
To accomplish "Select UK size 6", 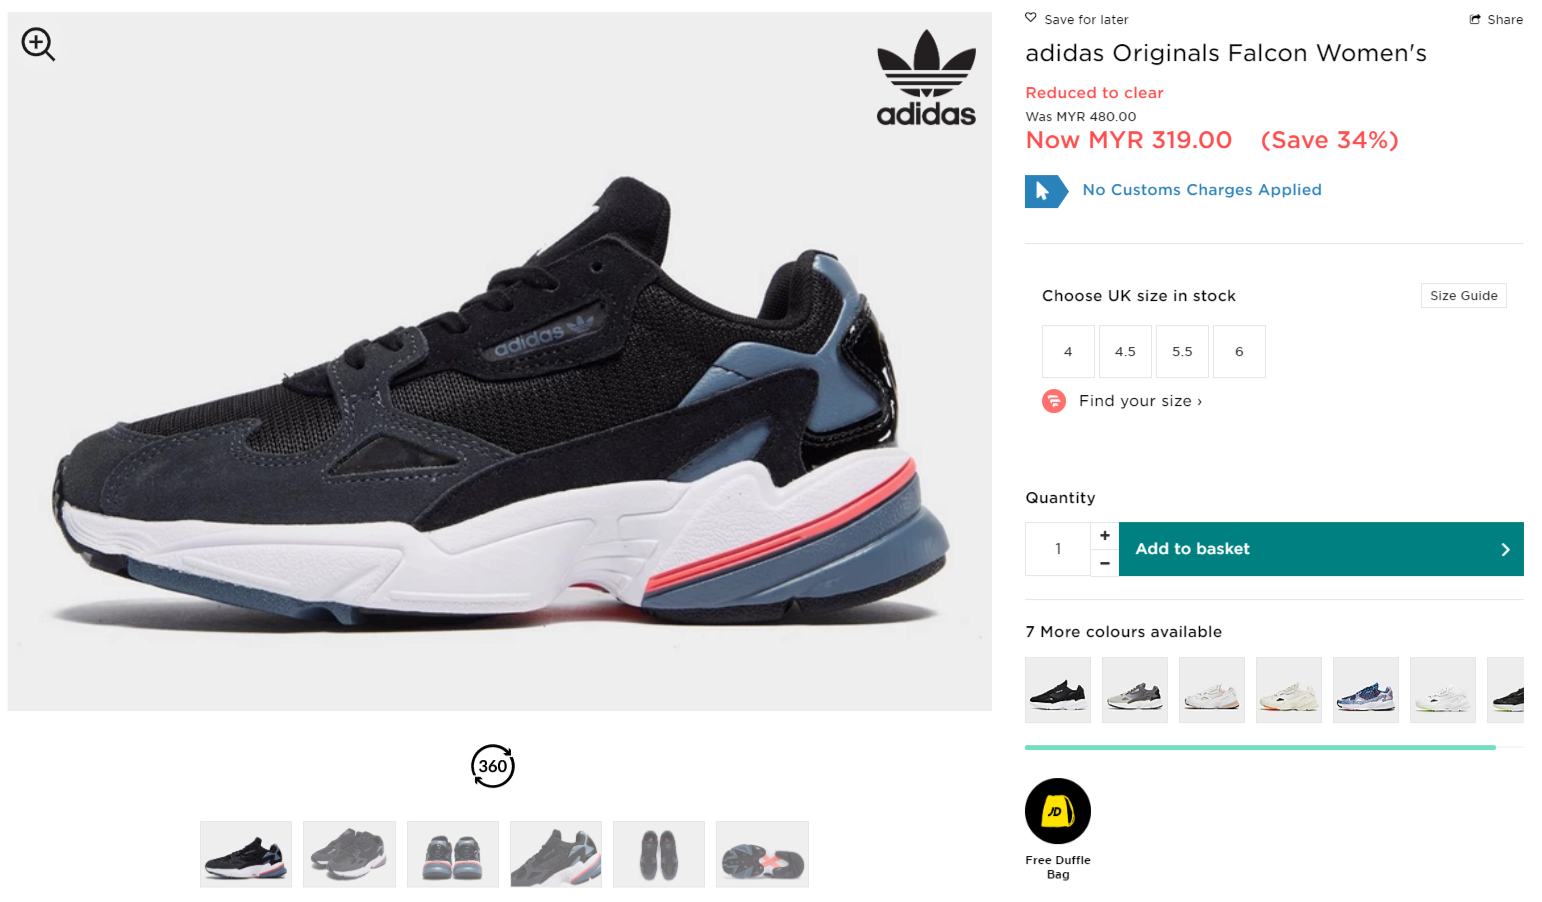I will pyautogui.click(x=1239, y=352).
